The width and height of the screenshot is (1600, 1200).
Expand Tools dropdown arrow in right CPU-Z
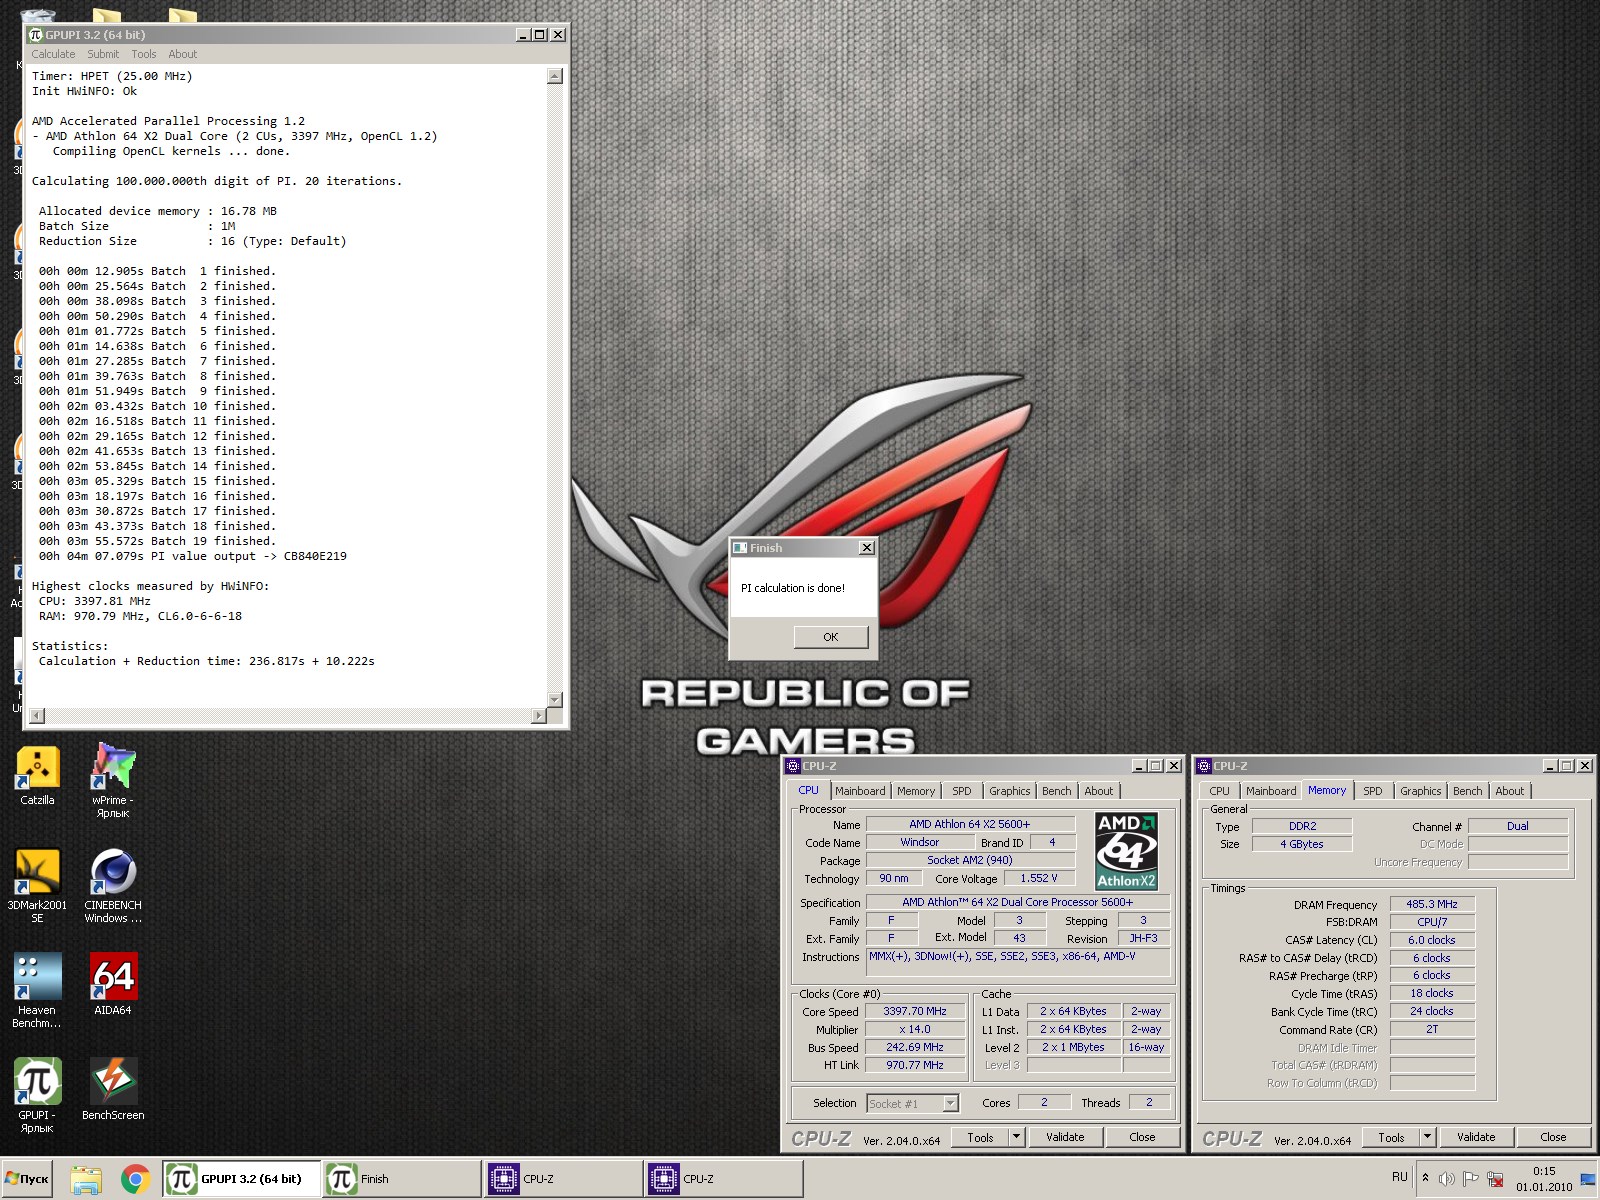(x=1427, y=1137)
